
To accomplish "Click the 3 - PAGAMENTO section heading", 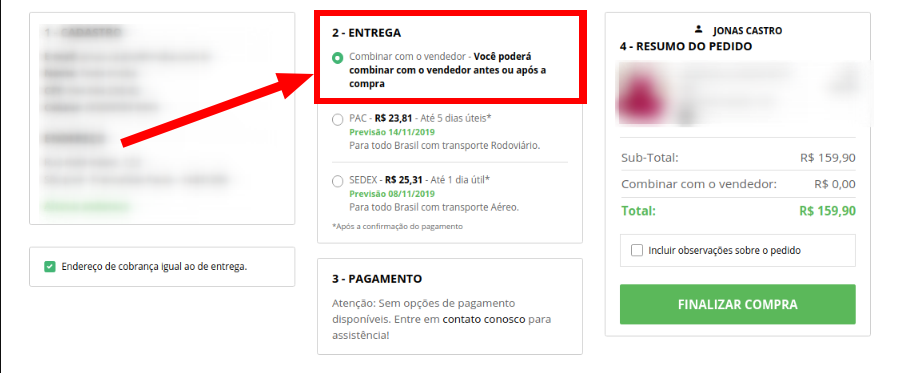I will tap(377, 279).
